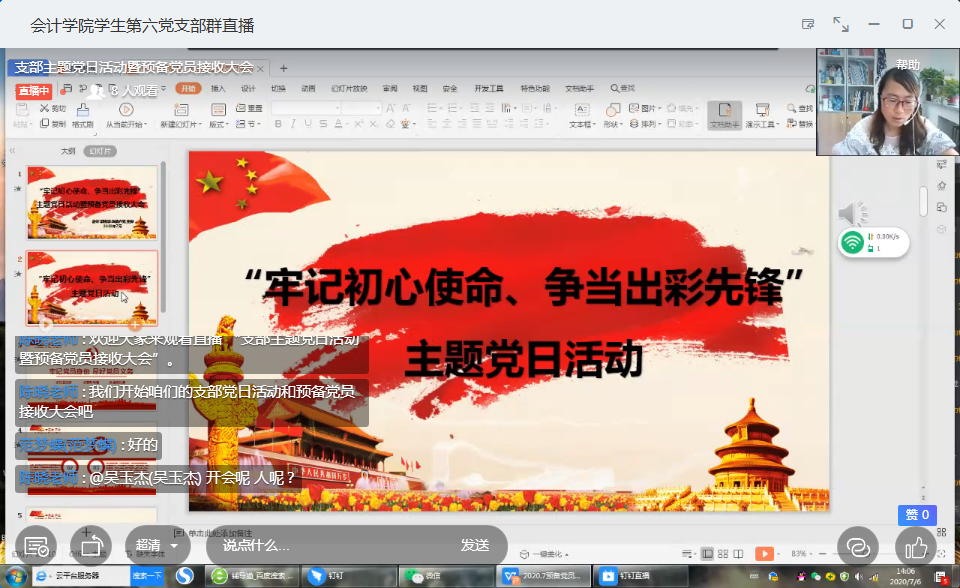This screenshot has width=960, height=588.
Task: Open the task list icon at bottom left
Action: point(36,546)
